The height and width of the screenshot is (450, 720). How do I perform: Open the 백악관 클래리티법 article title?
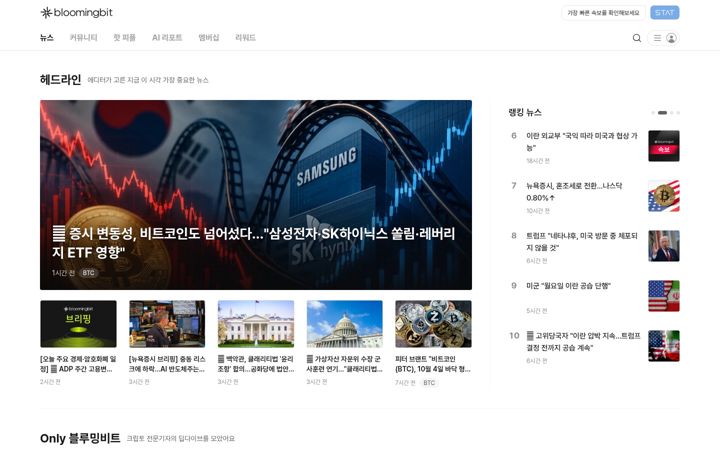click(256, 364)
